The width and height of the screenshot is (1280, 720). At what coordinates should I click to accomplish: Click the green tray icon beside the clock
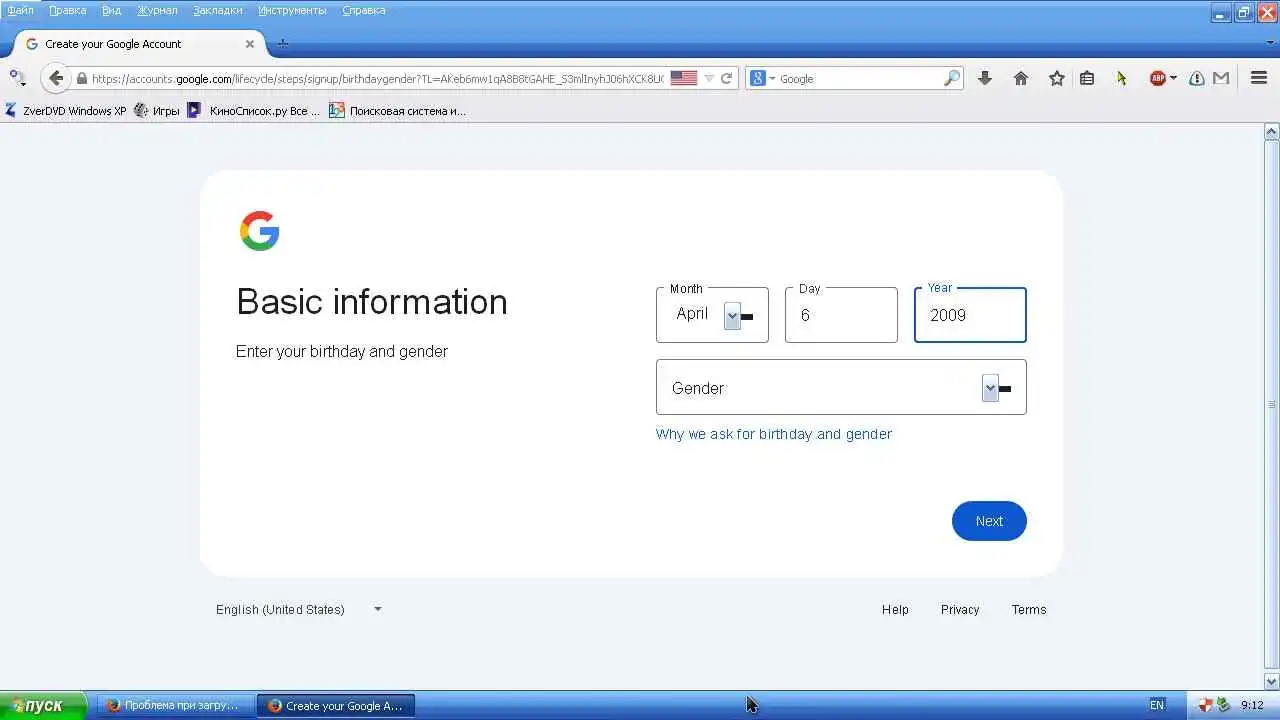pyautogui.click(x=1222, y=705)
